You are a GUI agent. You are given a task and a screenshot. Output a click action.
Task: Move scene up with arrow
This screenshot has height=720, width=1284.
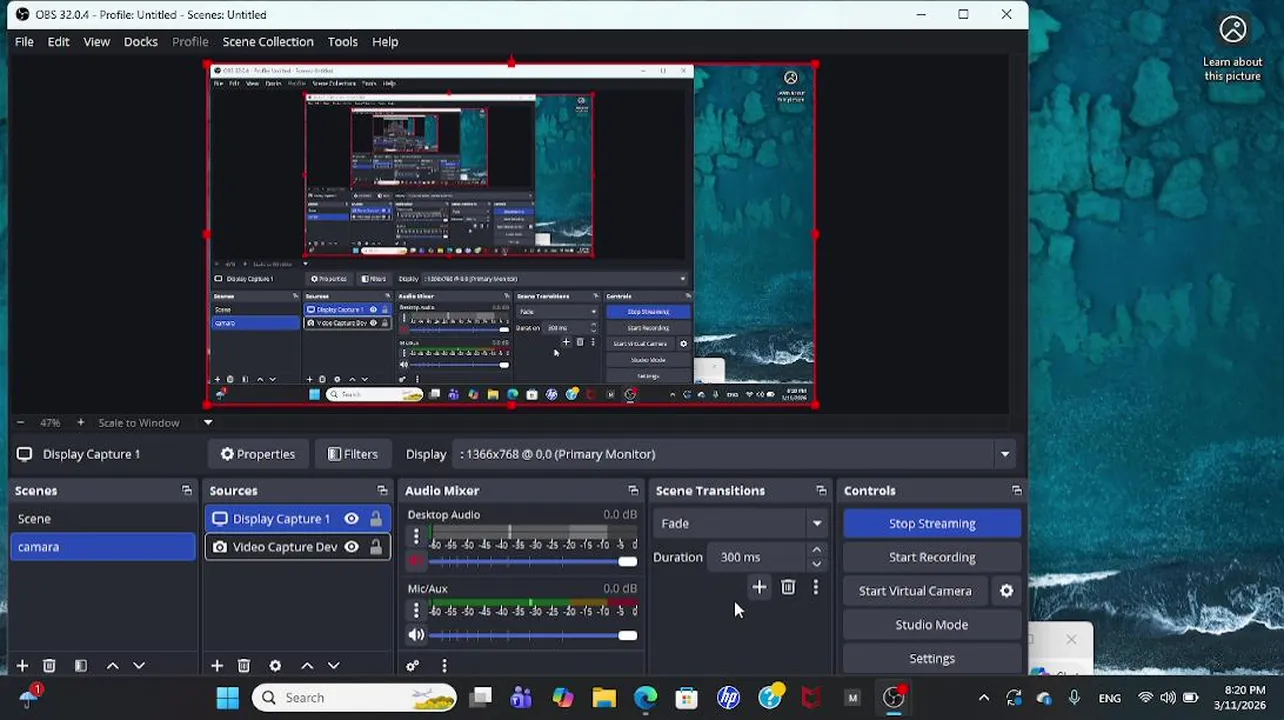pos(113,666)
